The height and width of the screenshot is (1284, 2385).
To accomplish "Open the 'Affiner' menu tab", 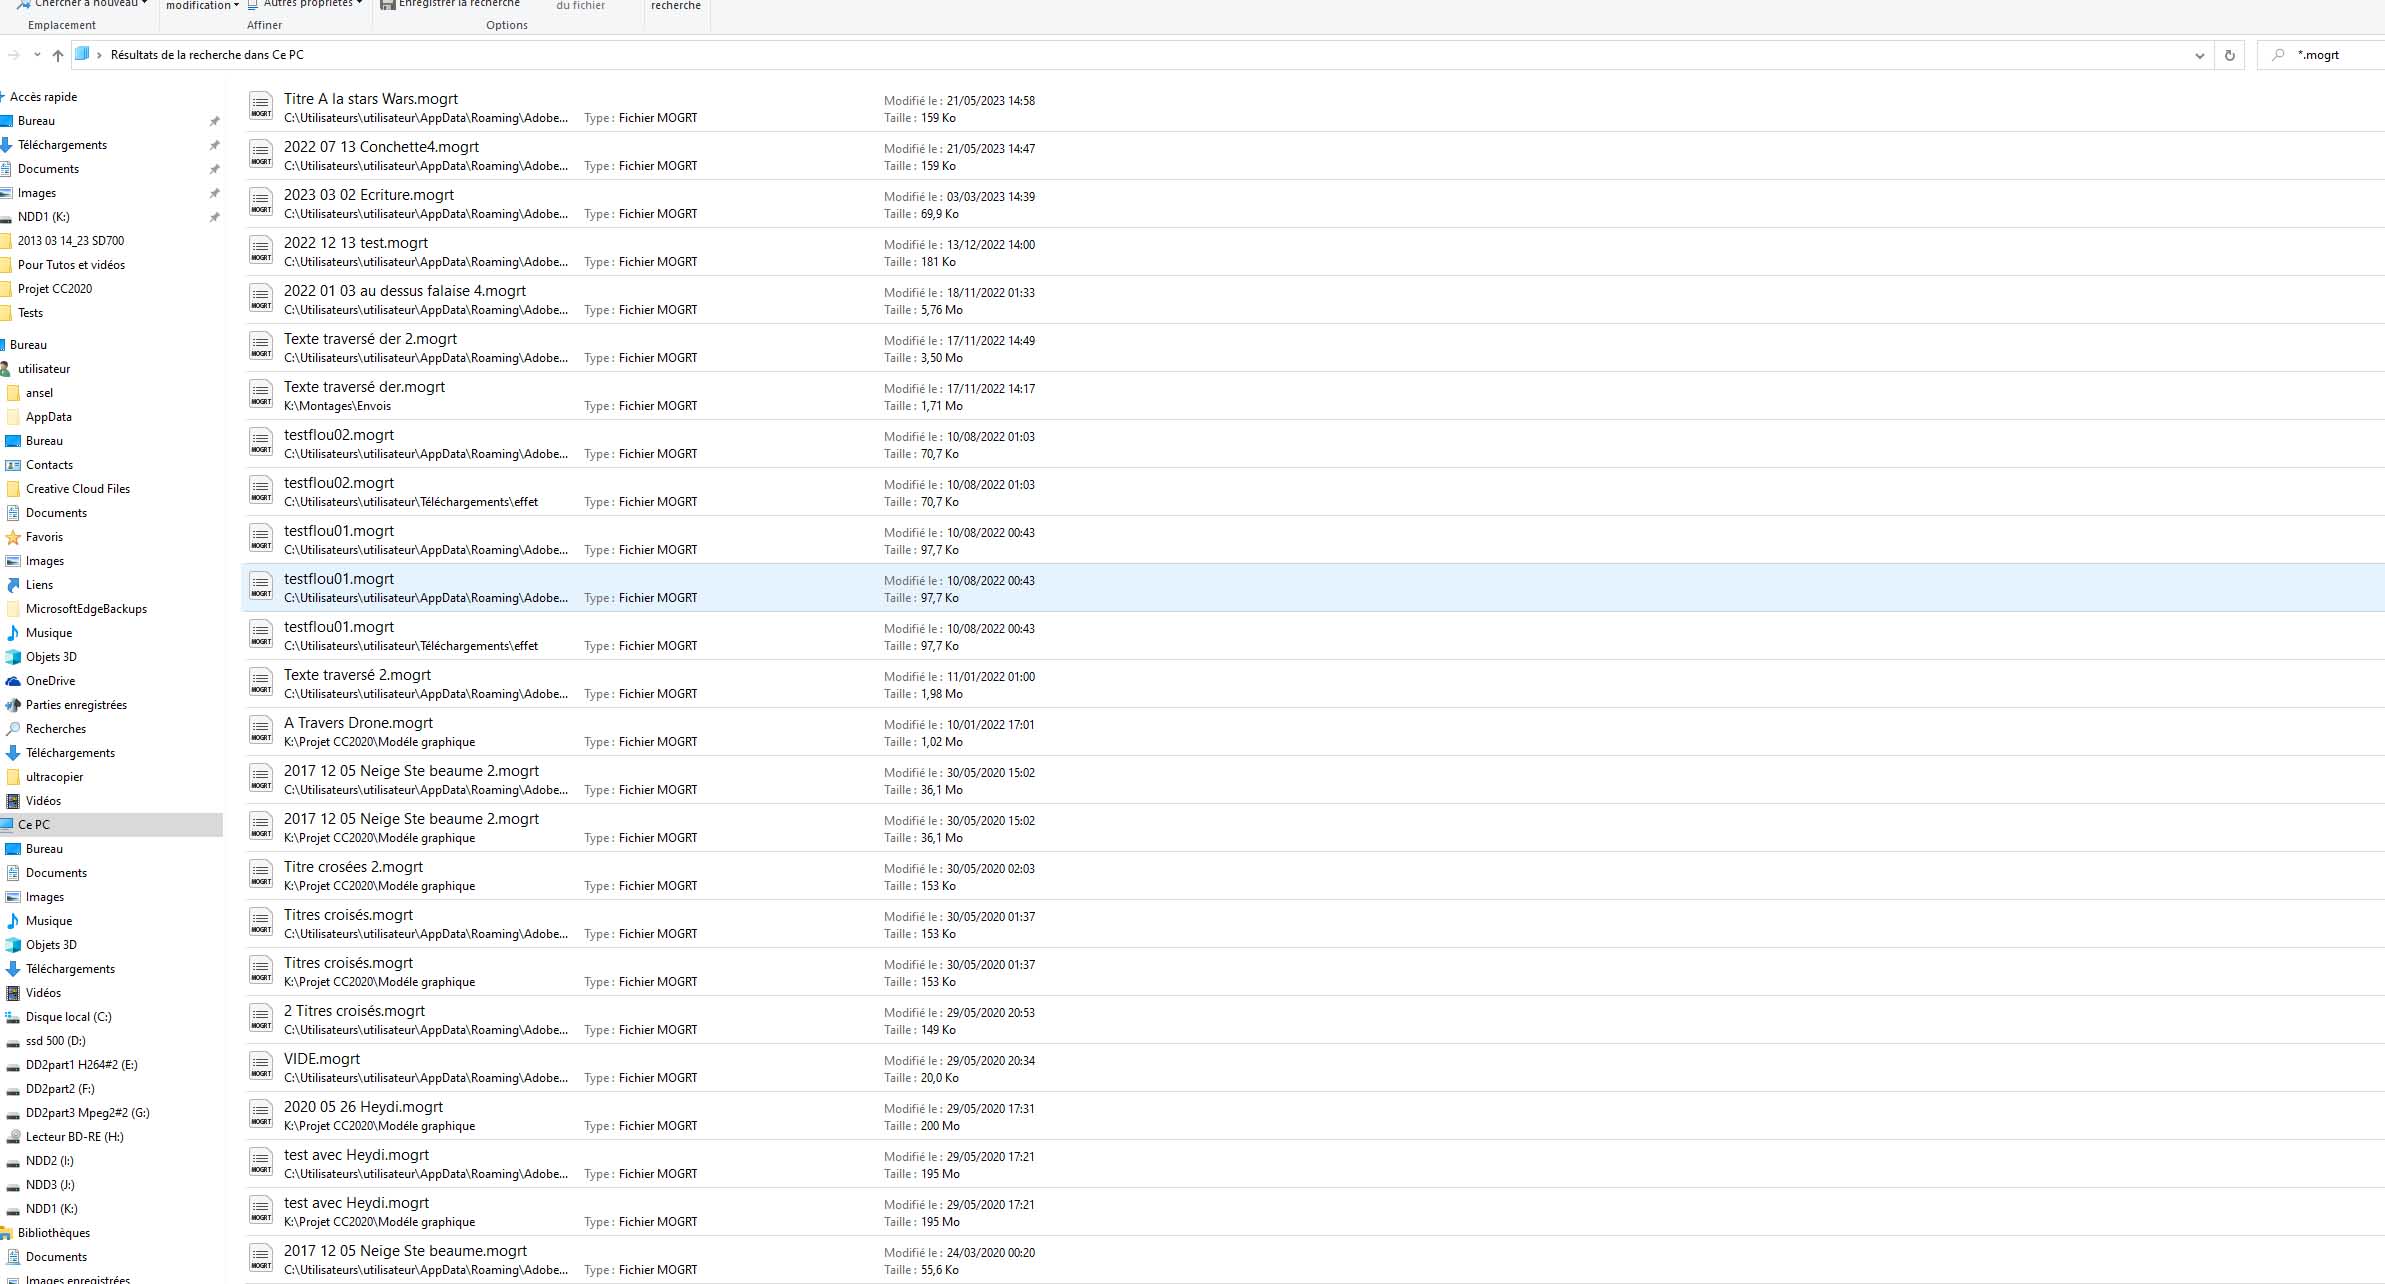I will click(x=262, y=24).
